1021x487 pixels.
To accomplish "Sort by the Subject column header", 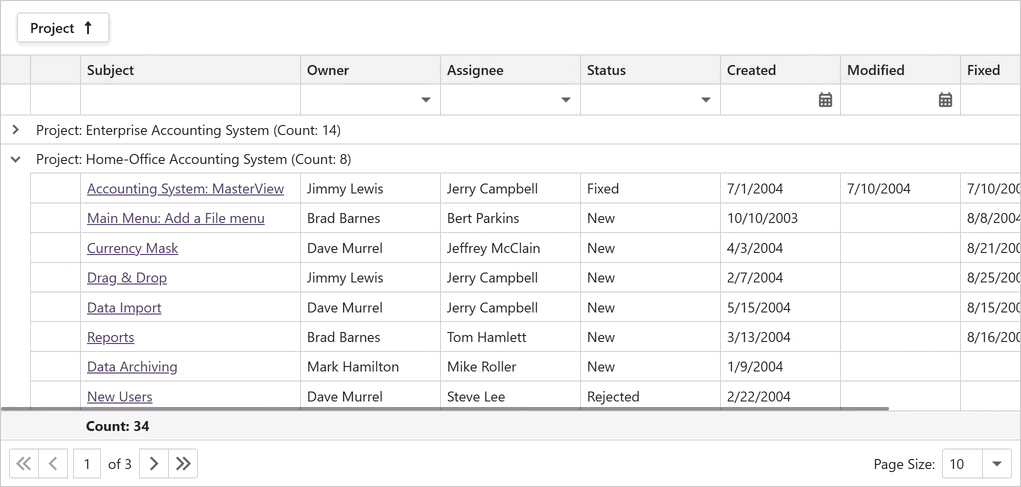I will tap(110, 70).
